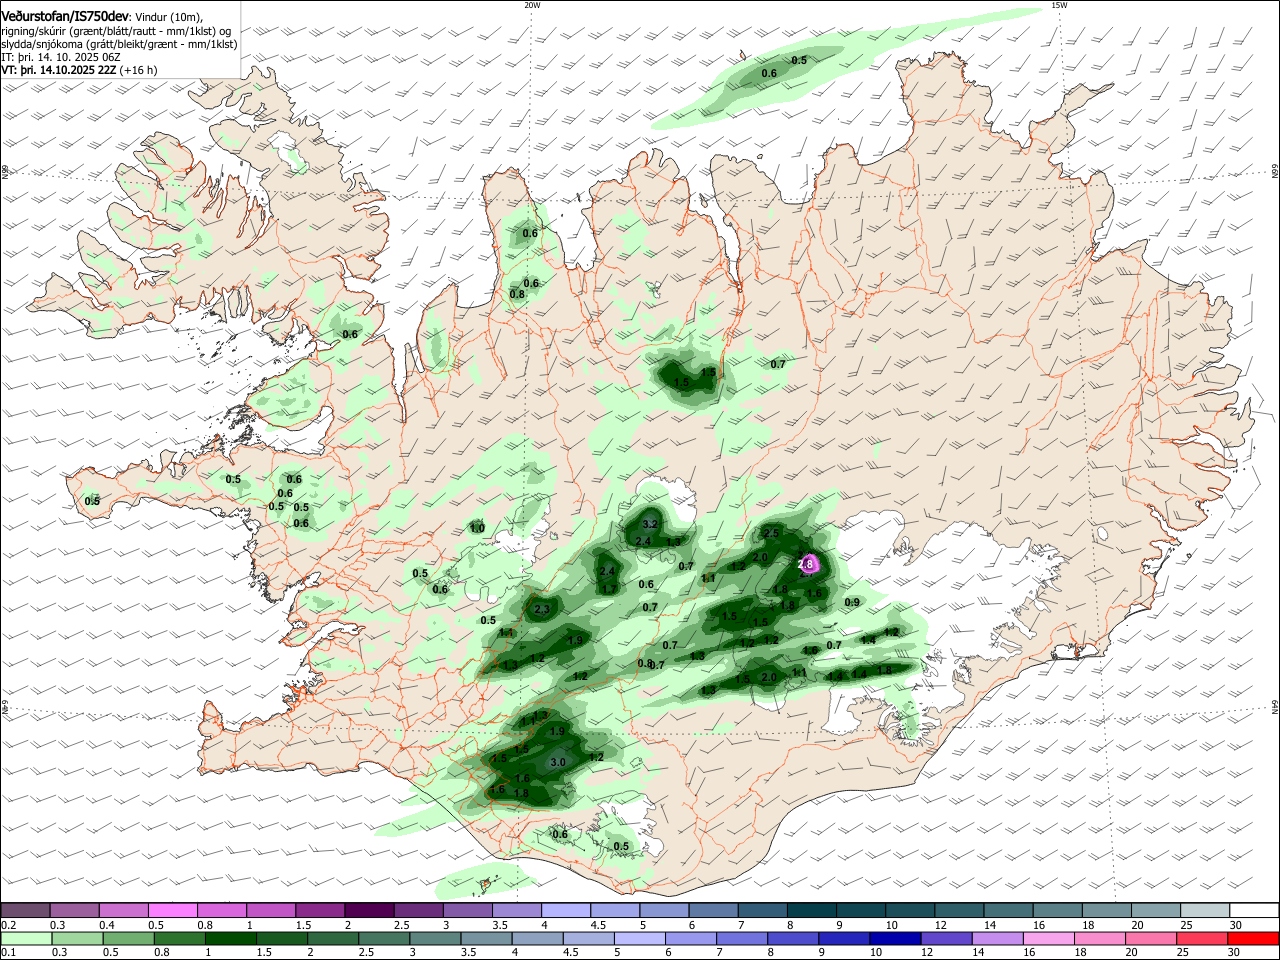Click the 2.3 precipitation value on the map
The height and width of the screenshot is (960, 1280).
click(542, 609)
